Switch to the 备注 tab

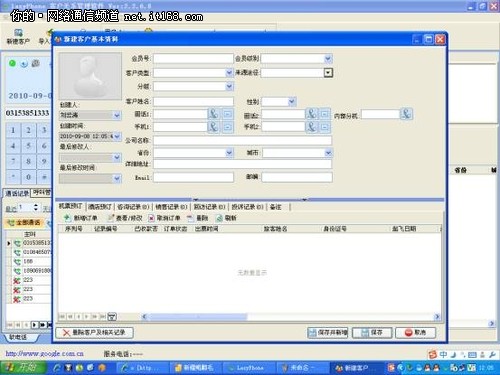276,207
